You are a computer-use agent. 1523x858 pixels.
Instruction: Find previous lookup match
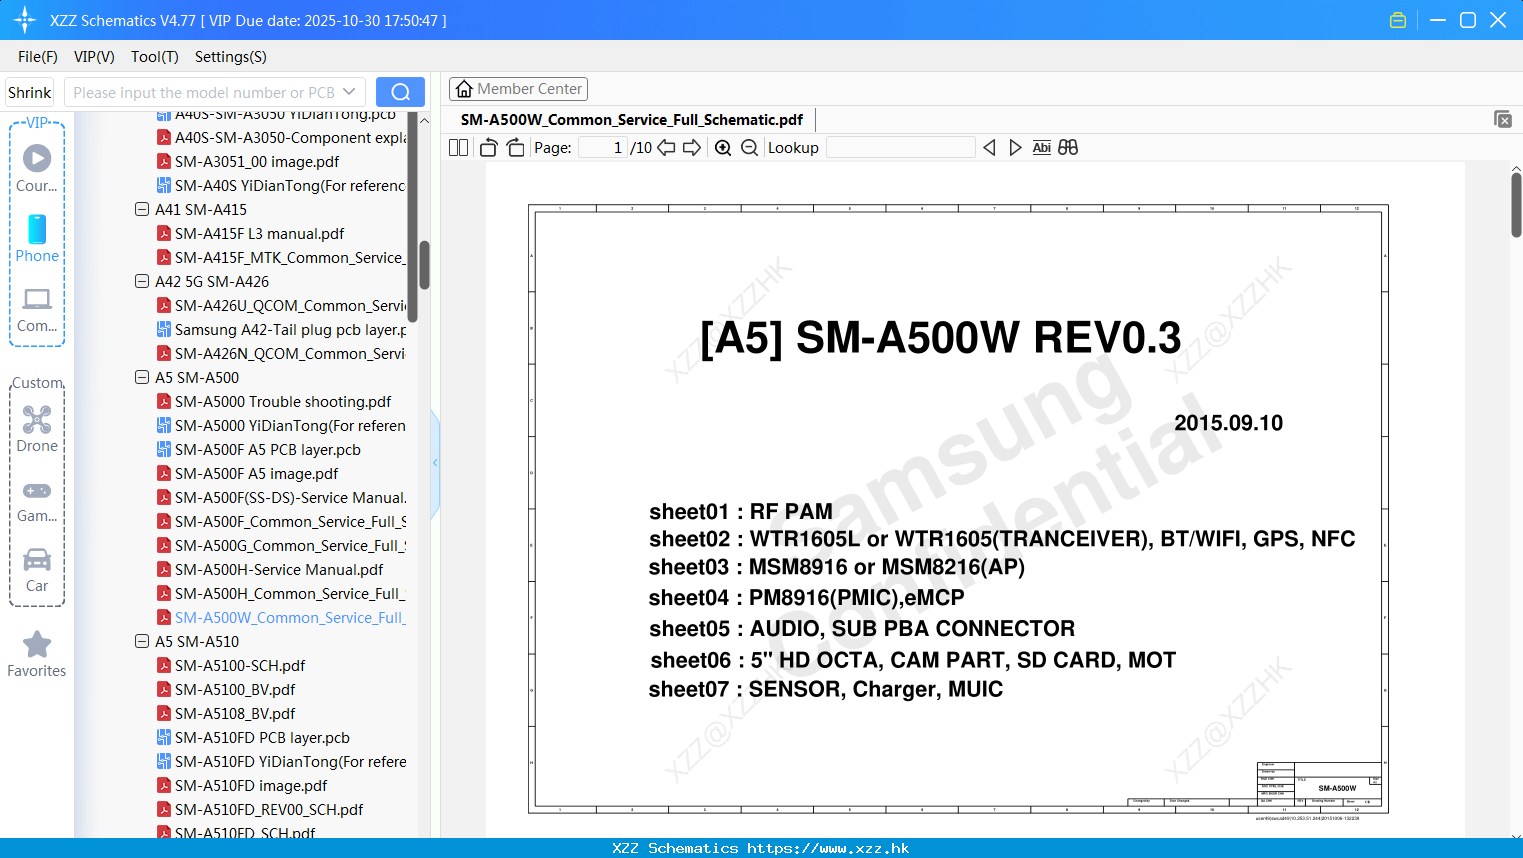[989, 147]
